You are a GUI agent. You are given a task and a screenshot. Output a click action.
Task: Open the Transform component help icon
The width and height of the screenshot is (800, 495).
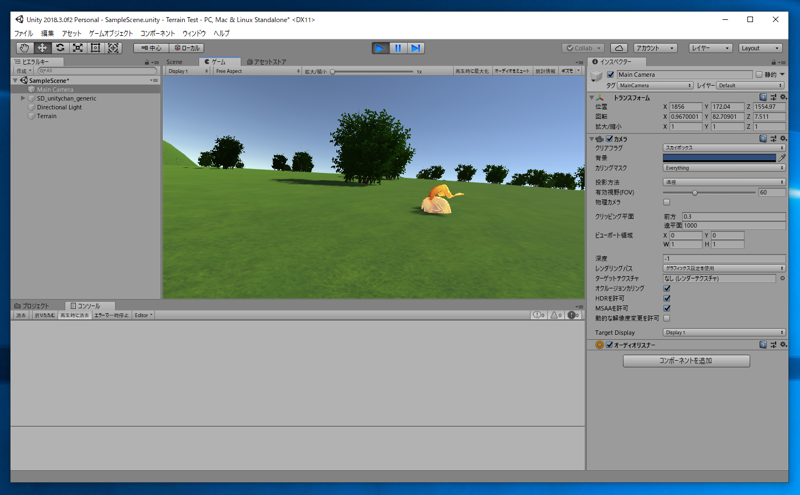(x=763, y=97)
